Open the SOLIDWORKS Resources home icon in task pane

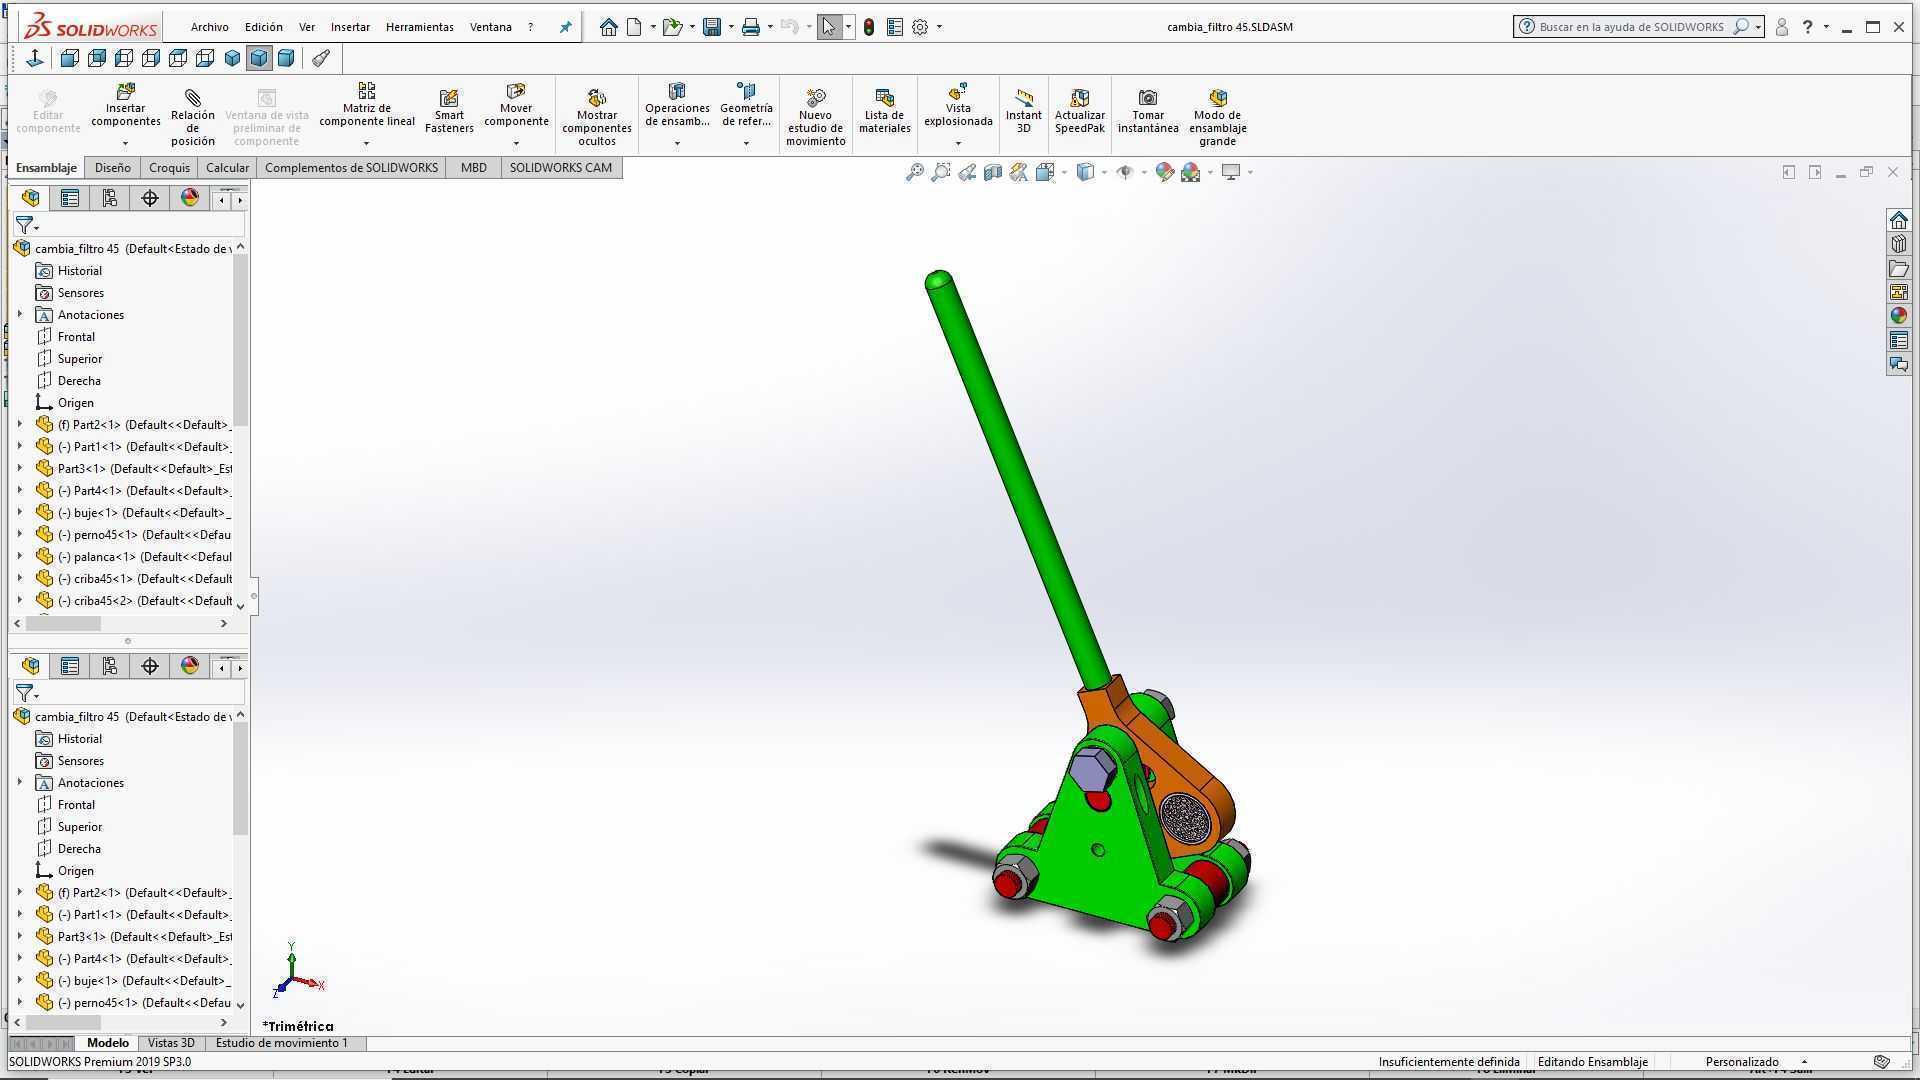click(x=1899, y=220)
